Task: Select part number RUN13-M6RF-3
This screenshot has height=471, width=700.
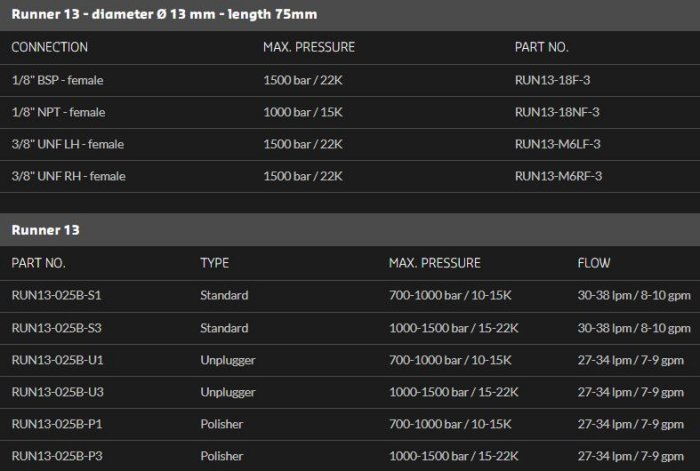Action: 563,176
